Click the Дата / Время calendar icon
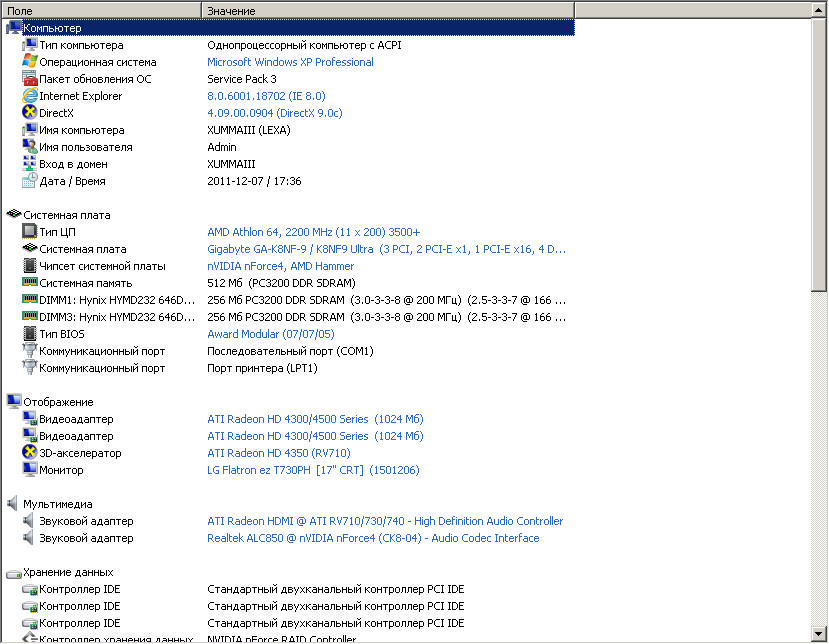The height and width of the screenshot is (644, 829). point(30,181)
